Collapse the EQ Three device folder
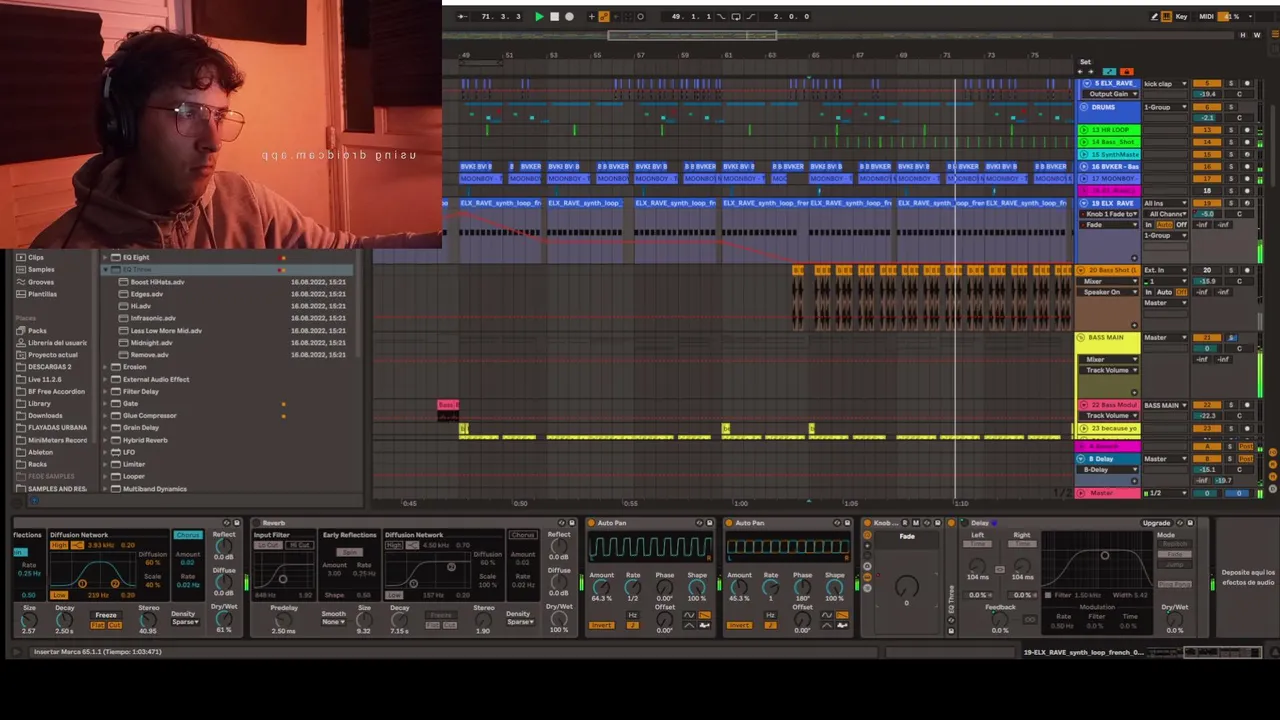 (x=105, y=270)
